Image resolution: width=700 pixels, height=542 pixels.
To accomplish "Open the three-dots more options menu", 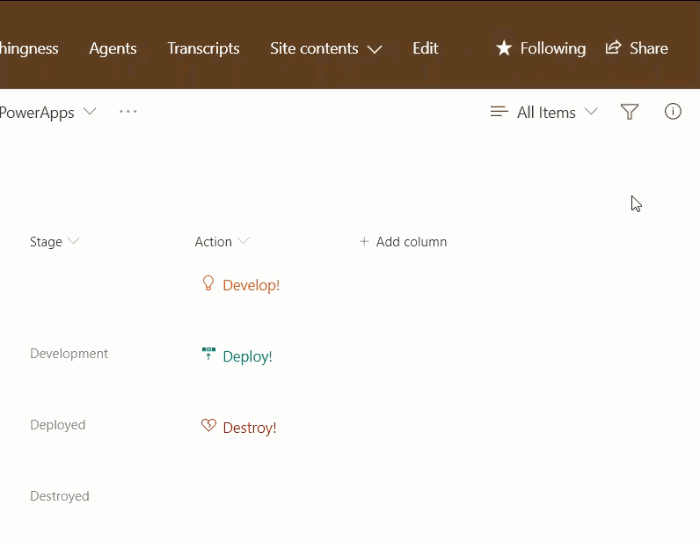I will point(128,112).
